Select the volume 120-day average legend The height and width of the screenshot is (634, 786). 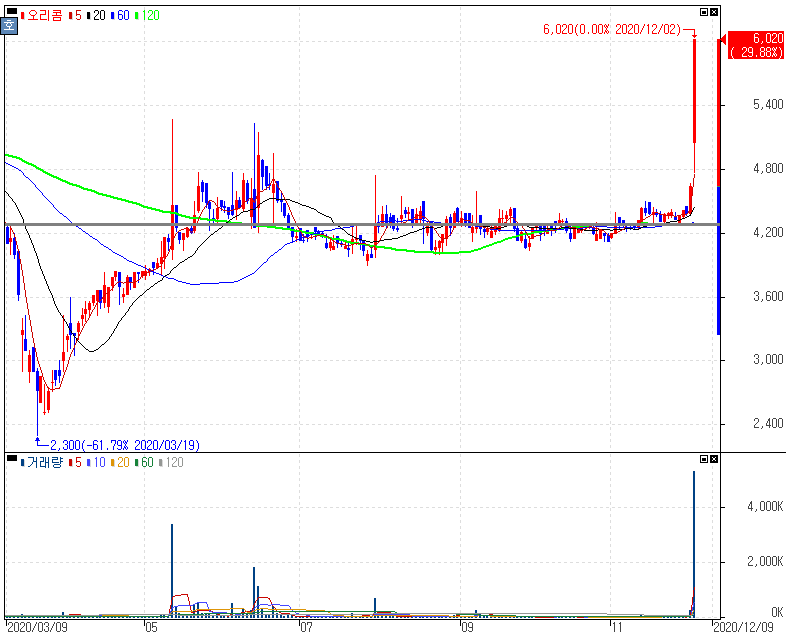171,462
